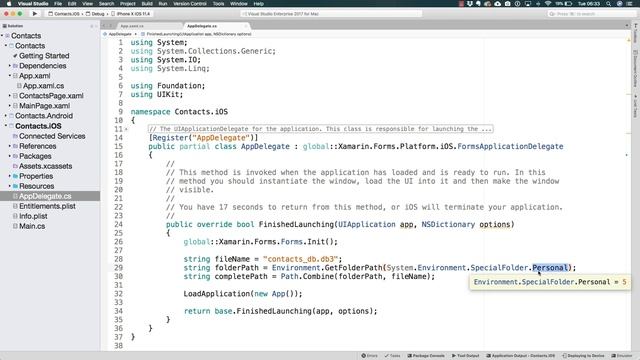Go back with the editor's navigate-back arrow
The width and height of the screenshot is (640, 360).
point(104,26)
